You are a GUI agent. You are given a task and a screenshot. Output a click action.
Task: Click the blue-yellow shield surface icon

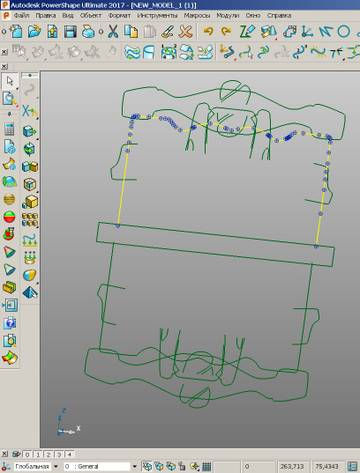(30, 275)
